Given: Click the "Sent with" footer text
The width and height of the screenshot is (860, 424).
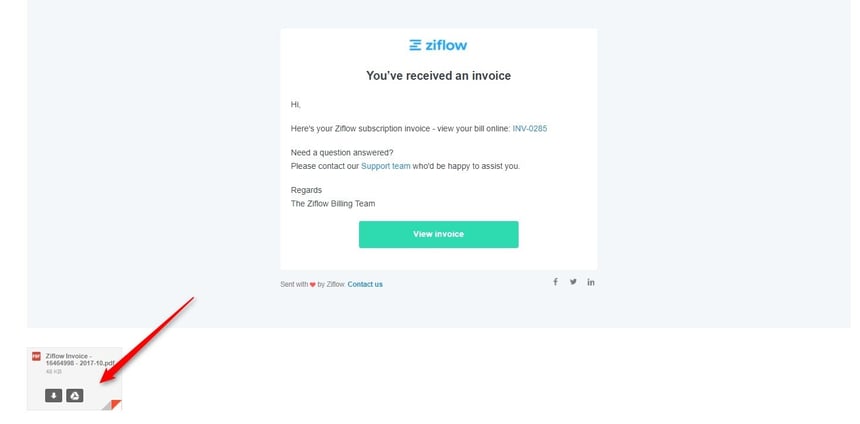Looking at the screenshot, I should pos(294,284).
